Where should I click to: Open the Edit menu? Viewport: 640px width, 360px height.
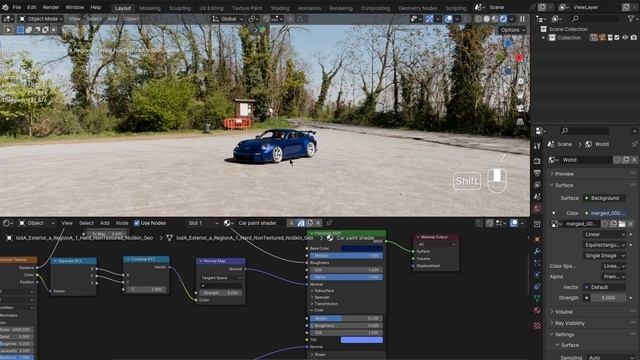coord(31,7)
